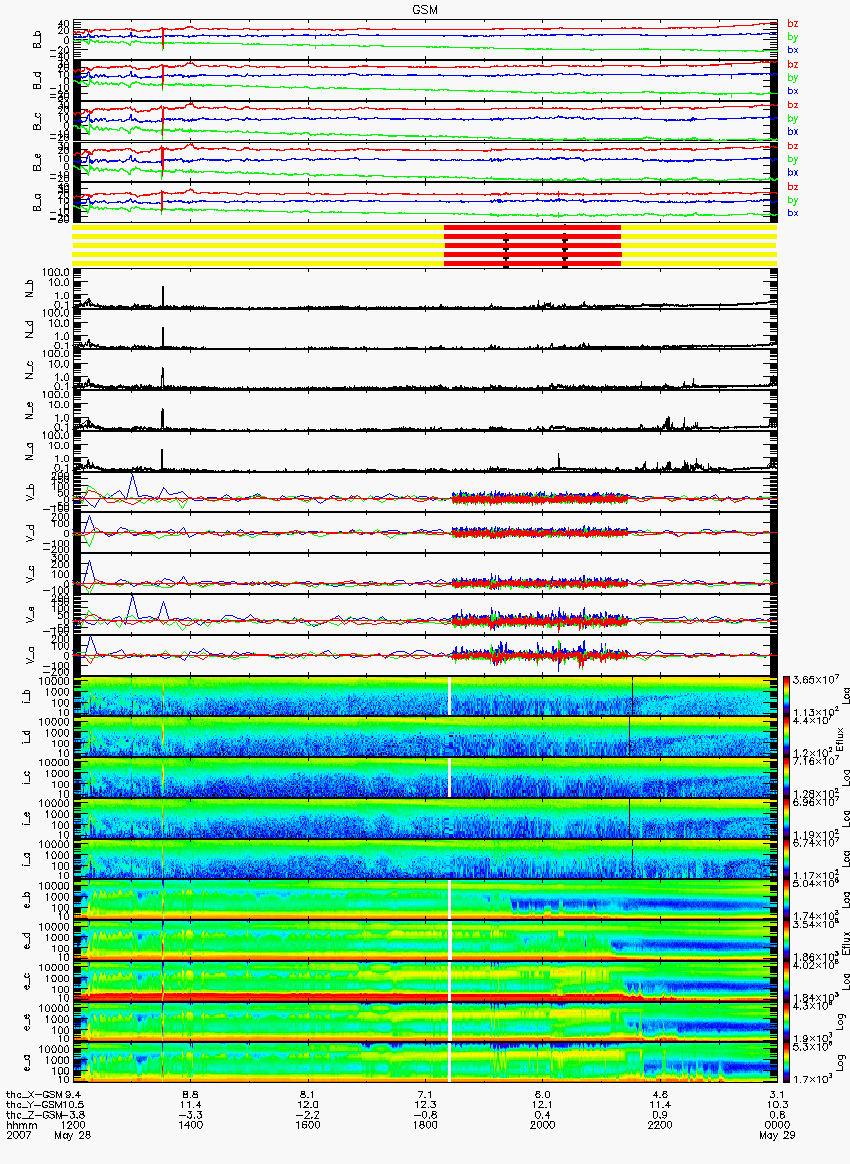Select the B_b panel axis label
Viewport: 850px width, 1164px height.
pyautogui.click(x=38, y=40)
